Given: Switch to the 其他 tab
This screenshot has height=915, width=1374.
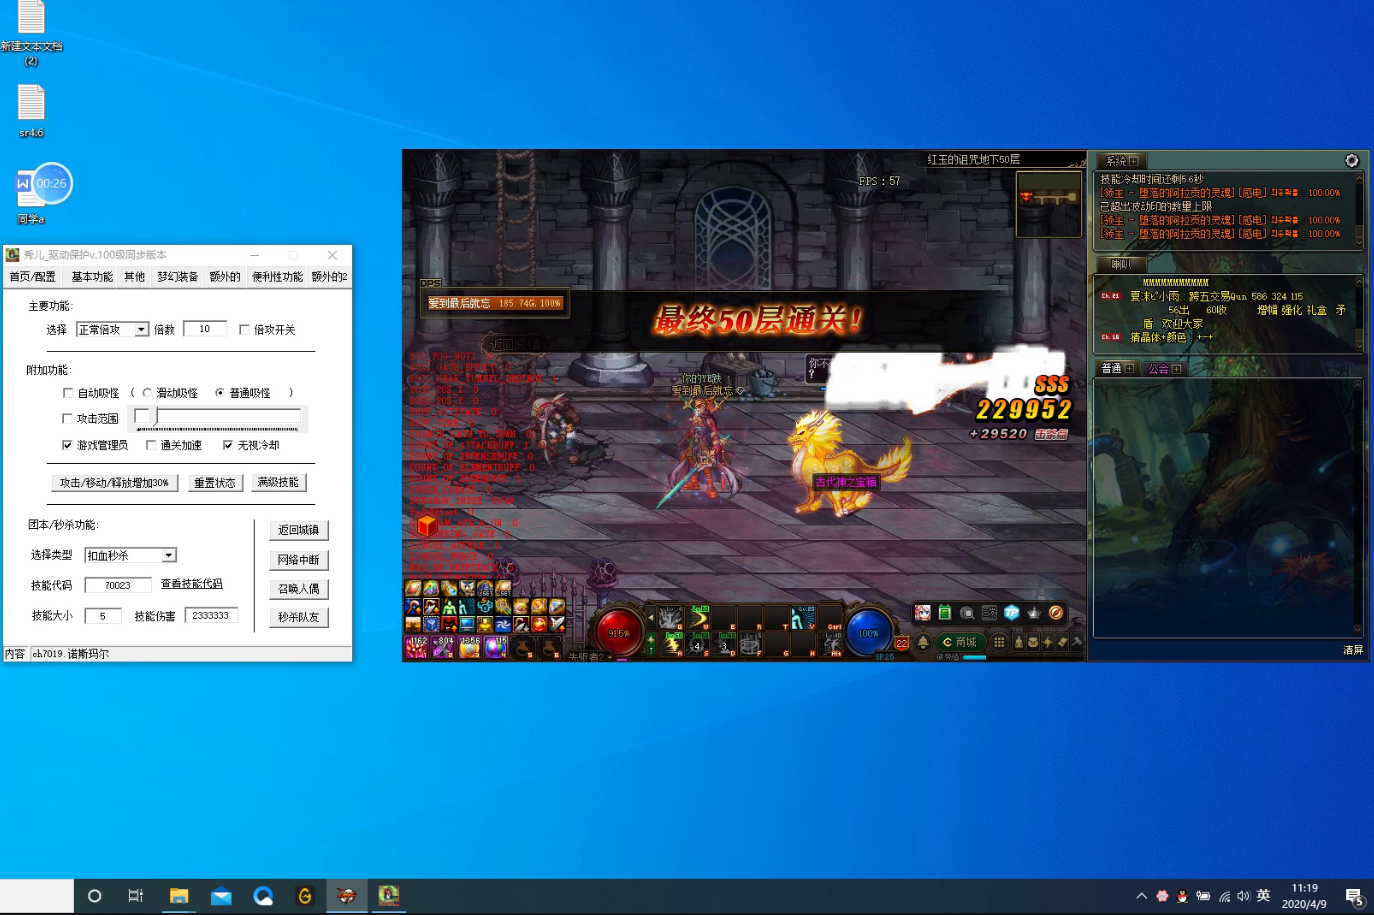Looking at the screenshot, I should click(x=135, y=277).
